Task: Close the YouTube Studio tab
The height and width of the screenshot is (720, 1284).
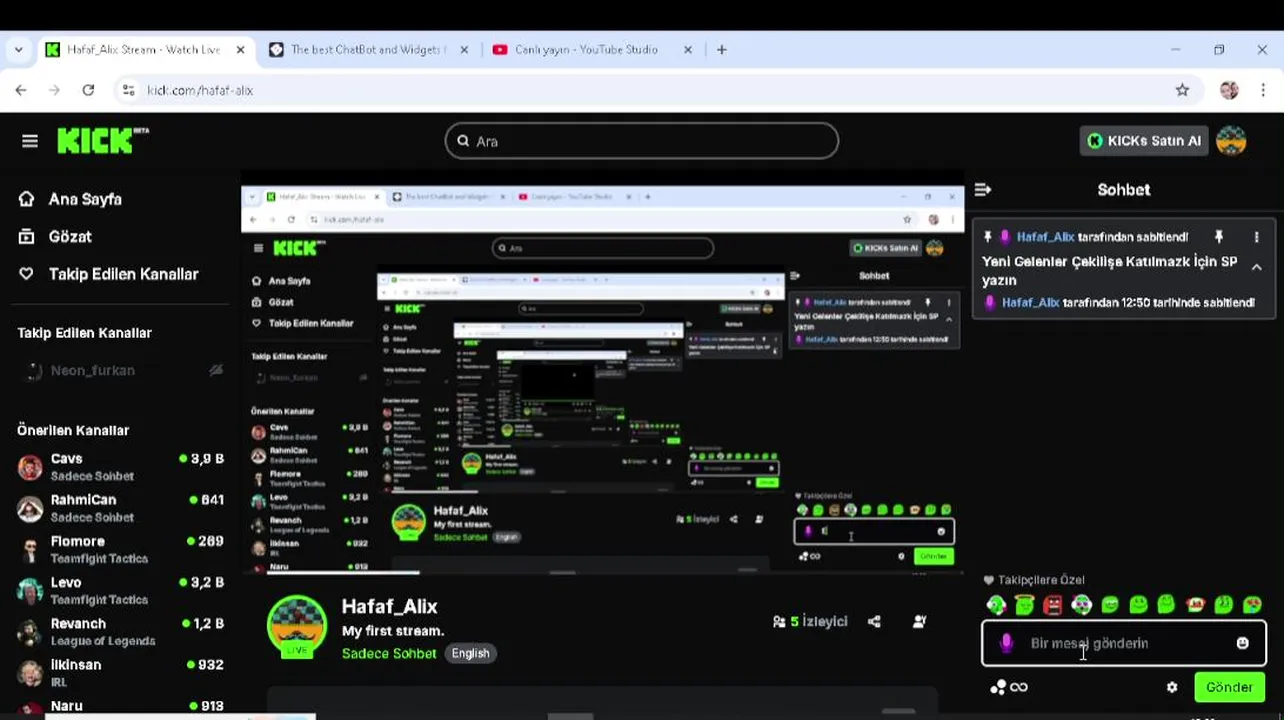Action: tap(688, 49)
